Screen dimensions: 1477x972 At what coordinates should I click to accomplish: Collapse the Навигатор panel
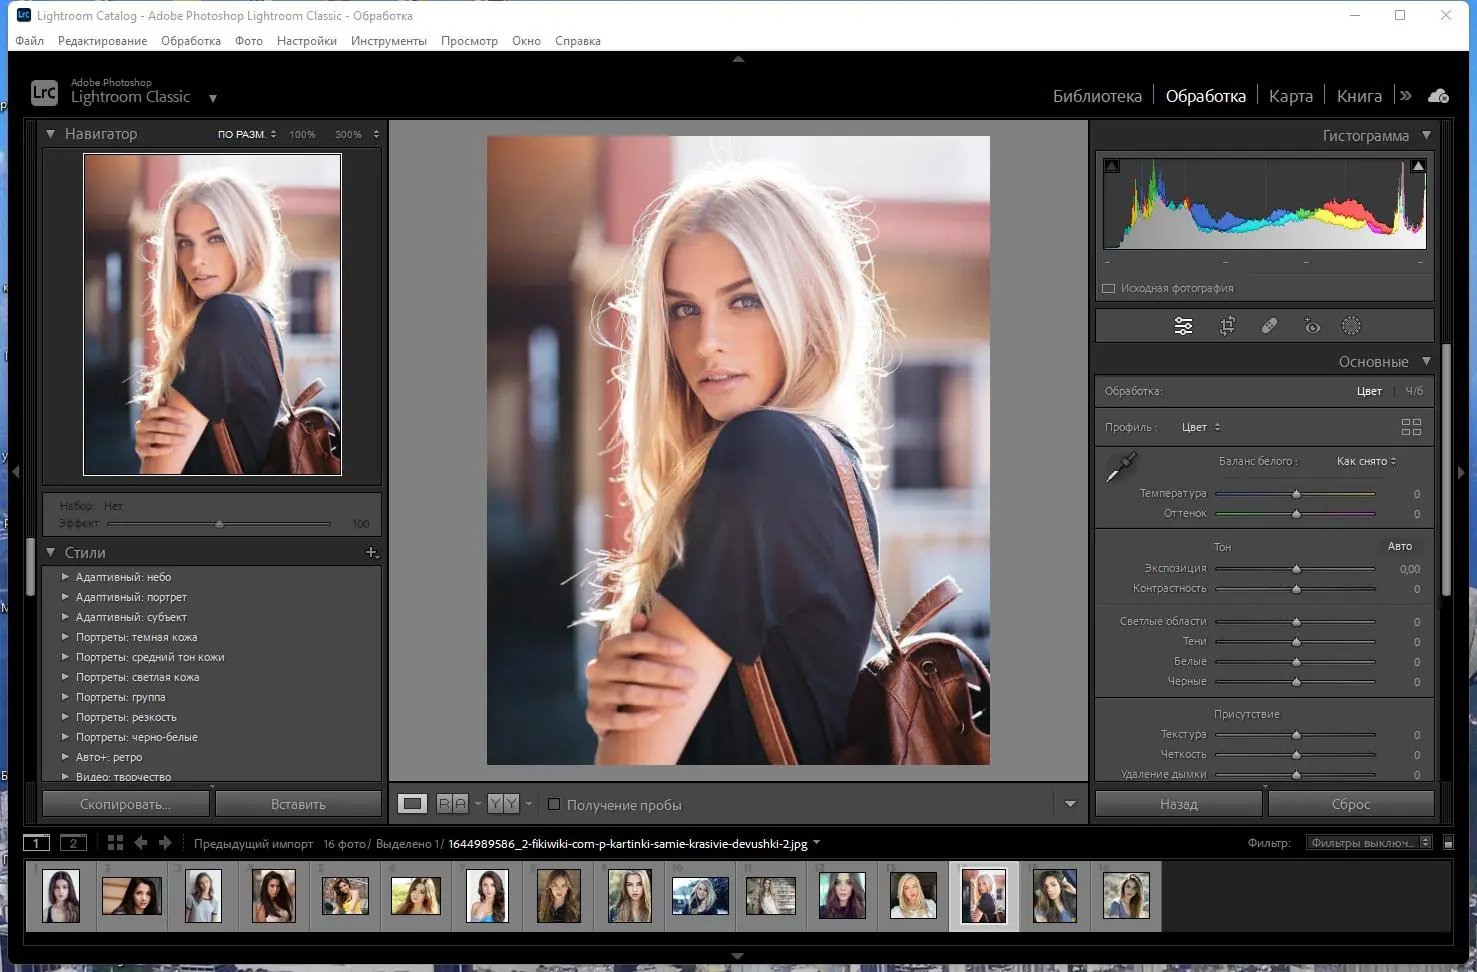point(51,133)
